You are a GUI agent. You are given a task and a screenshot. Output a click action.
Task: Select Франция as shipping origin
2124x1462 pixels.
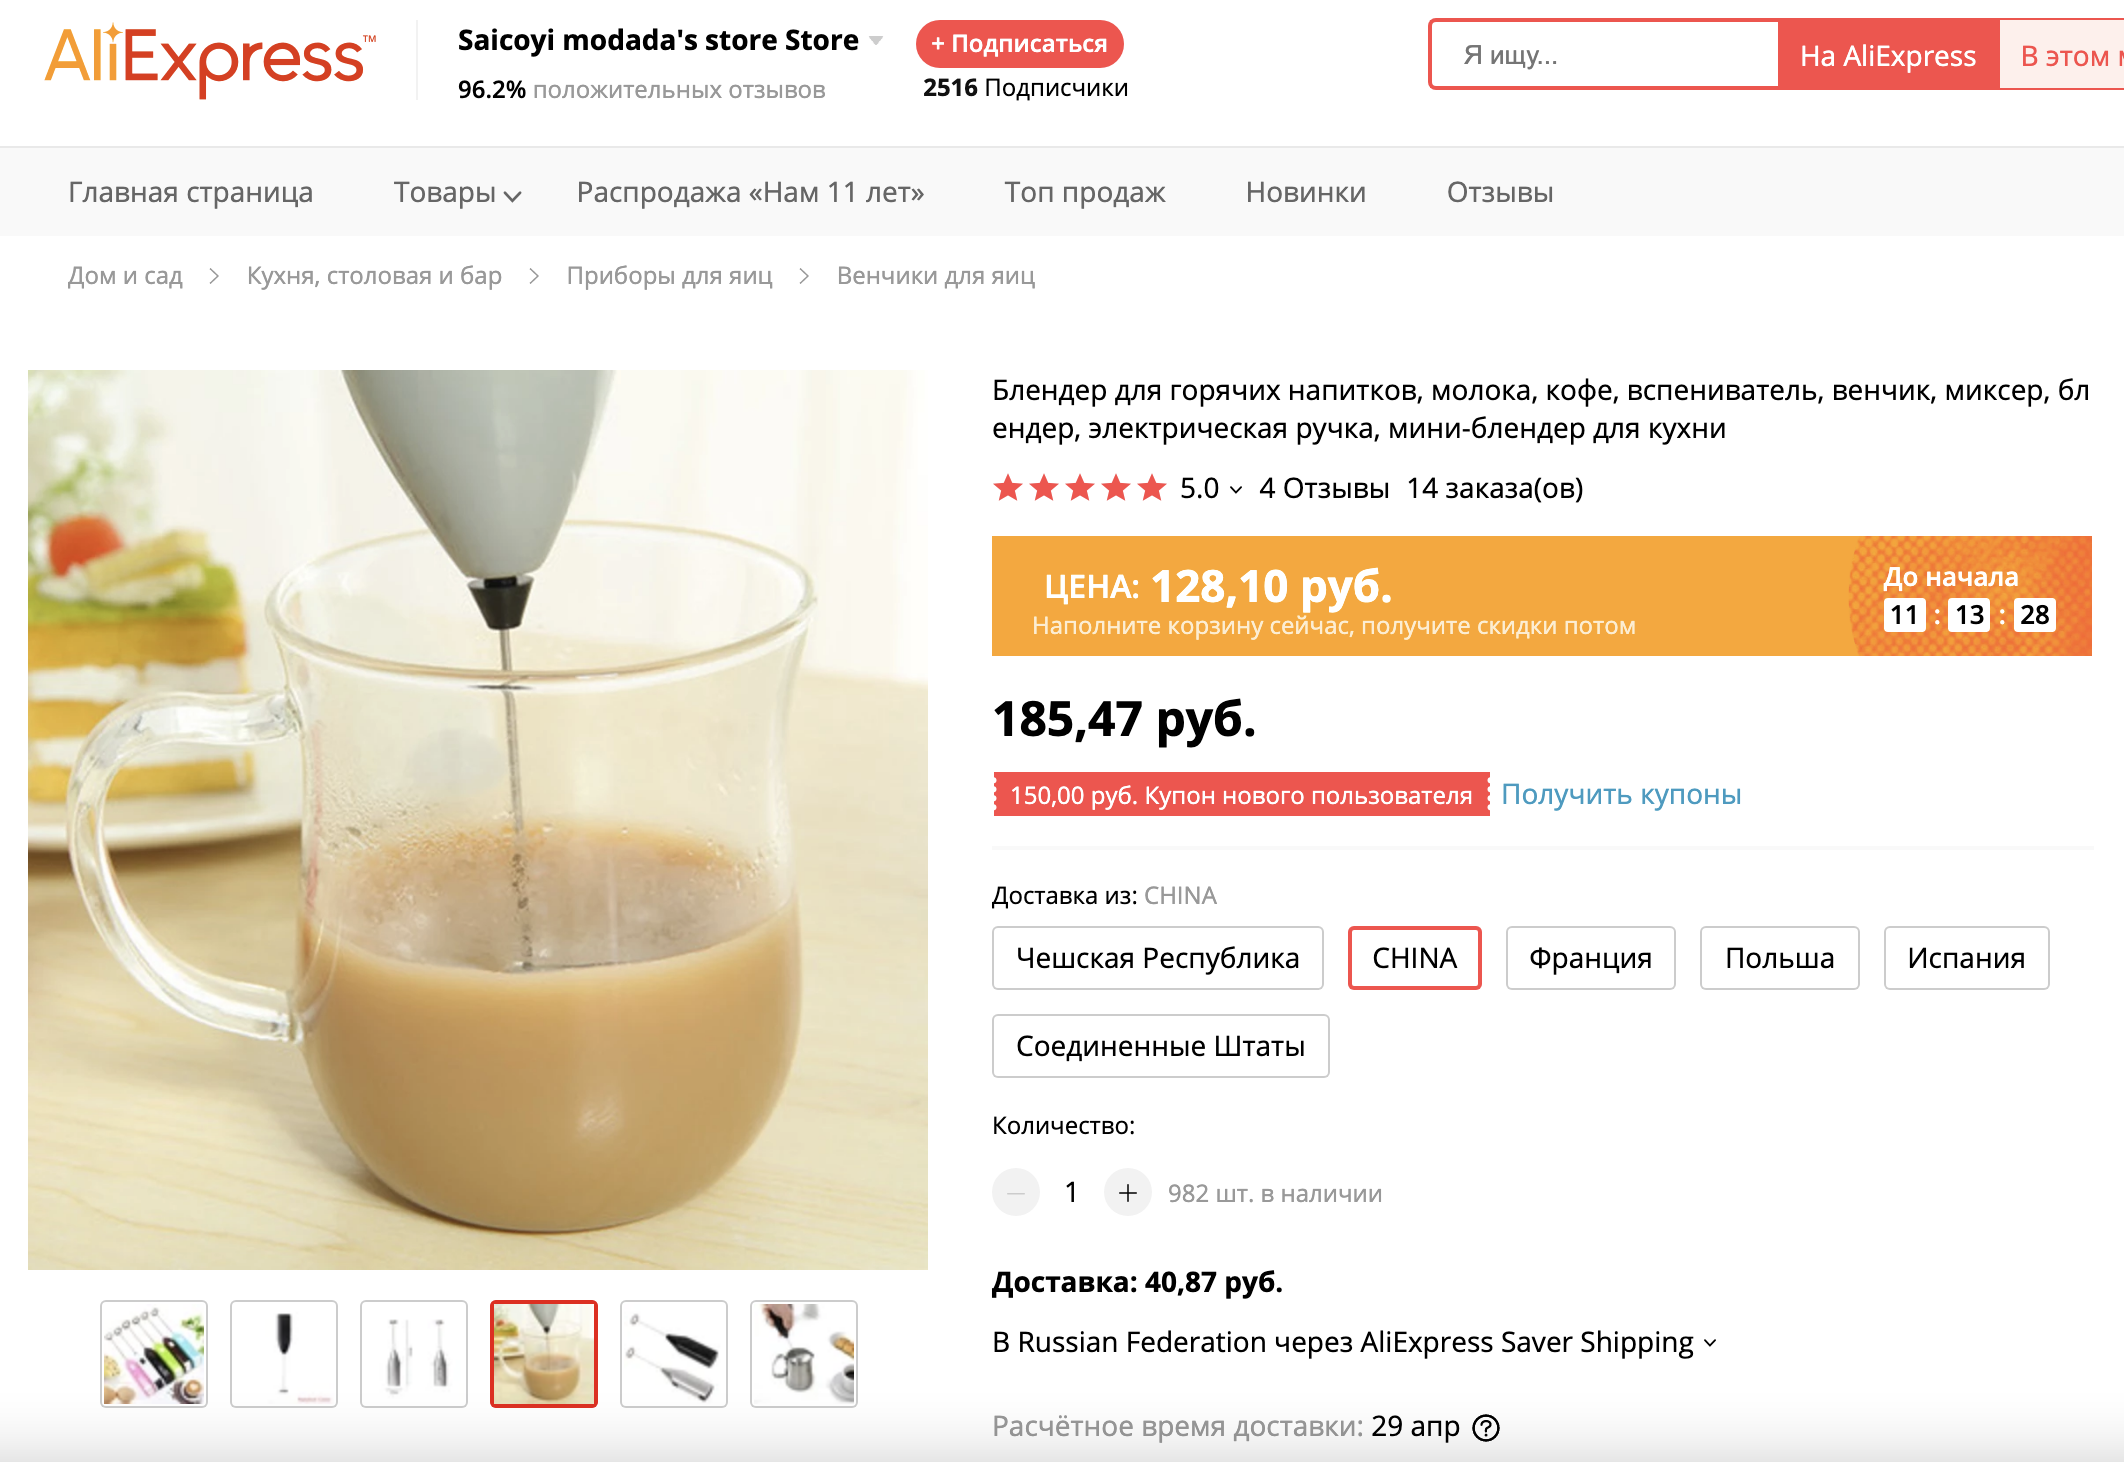click(1590, 958)
